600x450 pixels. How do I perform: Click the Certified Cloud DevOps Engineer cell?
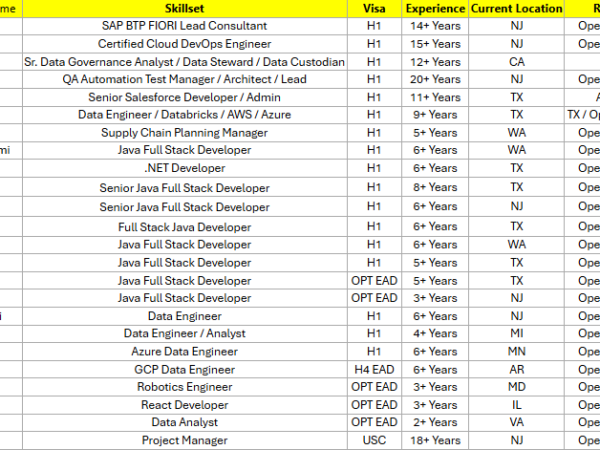click(x=184, y=44)
